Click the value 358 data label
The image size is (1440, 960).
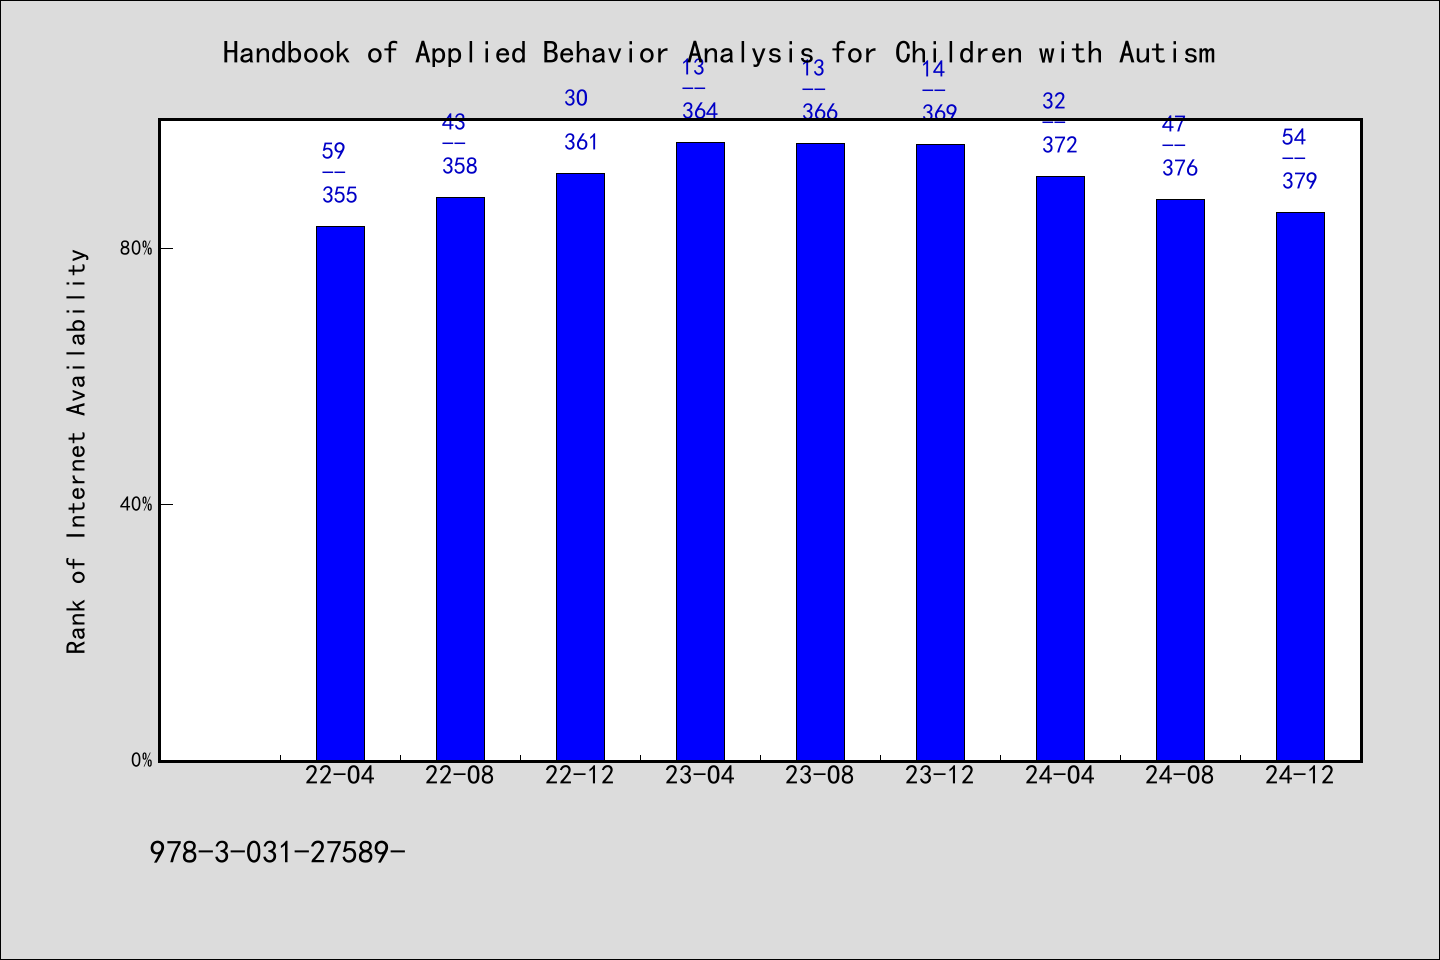(x=460, y=166)
